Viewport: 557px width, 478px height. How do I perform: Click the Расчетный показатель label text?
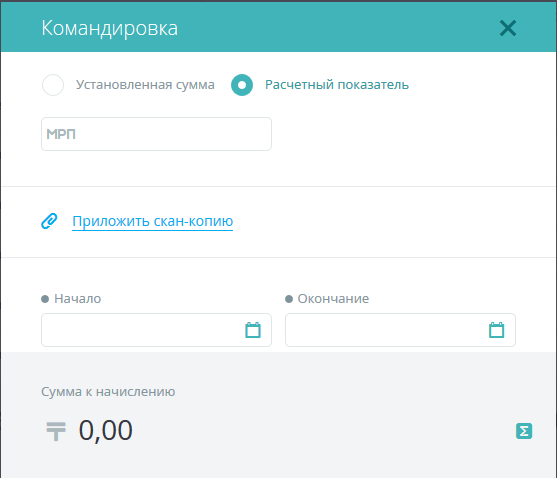pos(337,85)
